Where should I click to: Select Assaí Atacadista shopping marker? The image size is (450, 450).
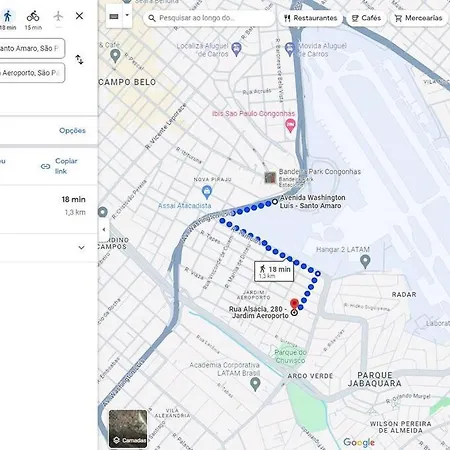pyautogui.click(x=207, y=192)
